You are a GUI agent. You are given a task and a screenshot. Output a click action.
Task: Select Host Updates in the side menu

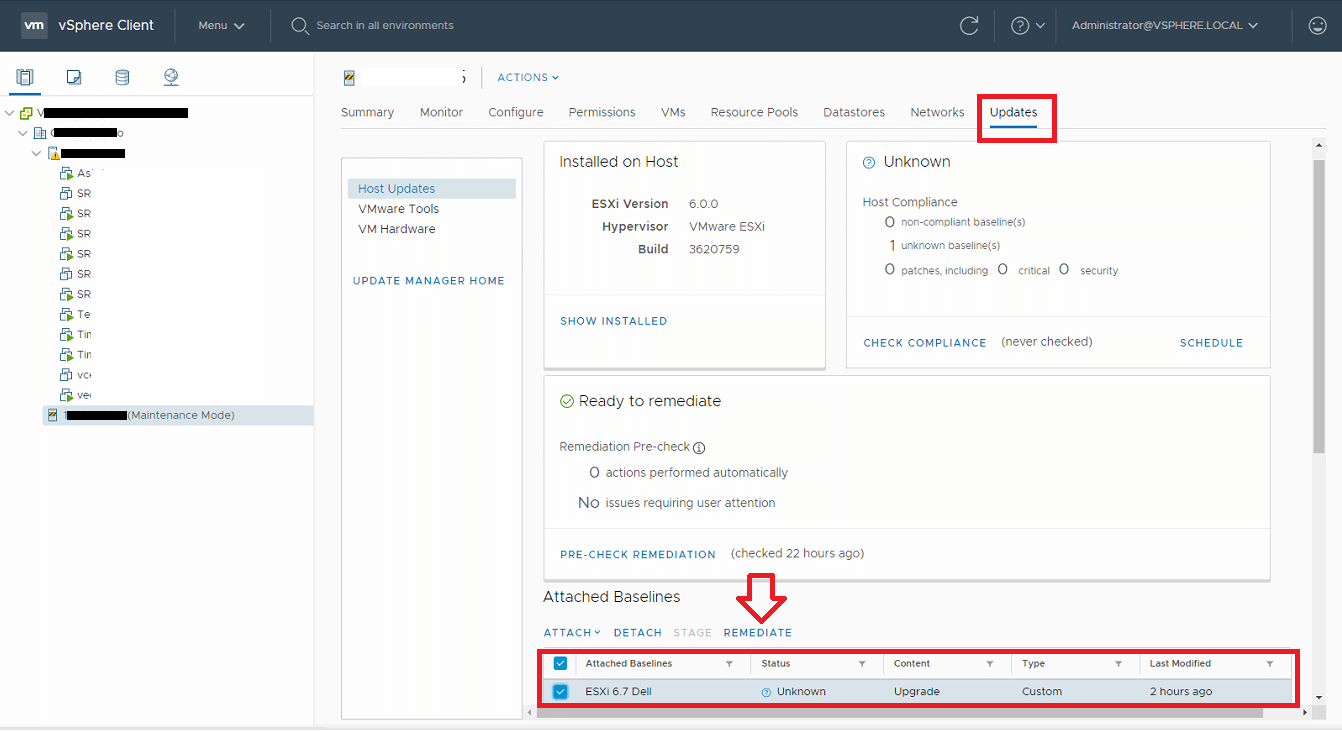coord(432,189)
